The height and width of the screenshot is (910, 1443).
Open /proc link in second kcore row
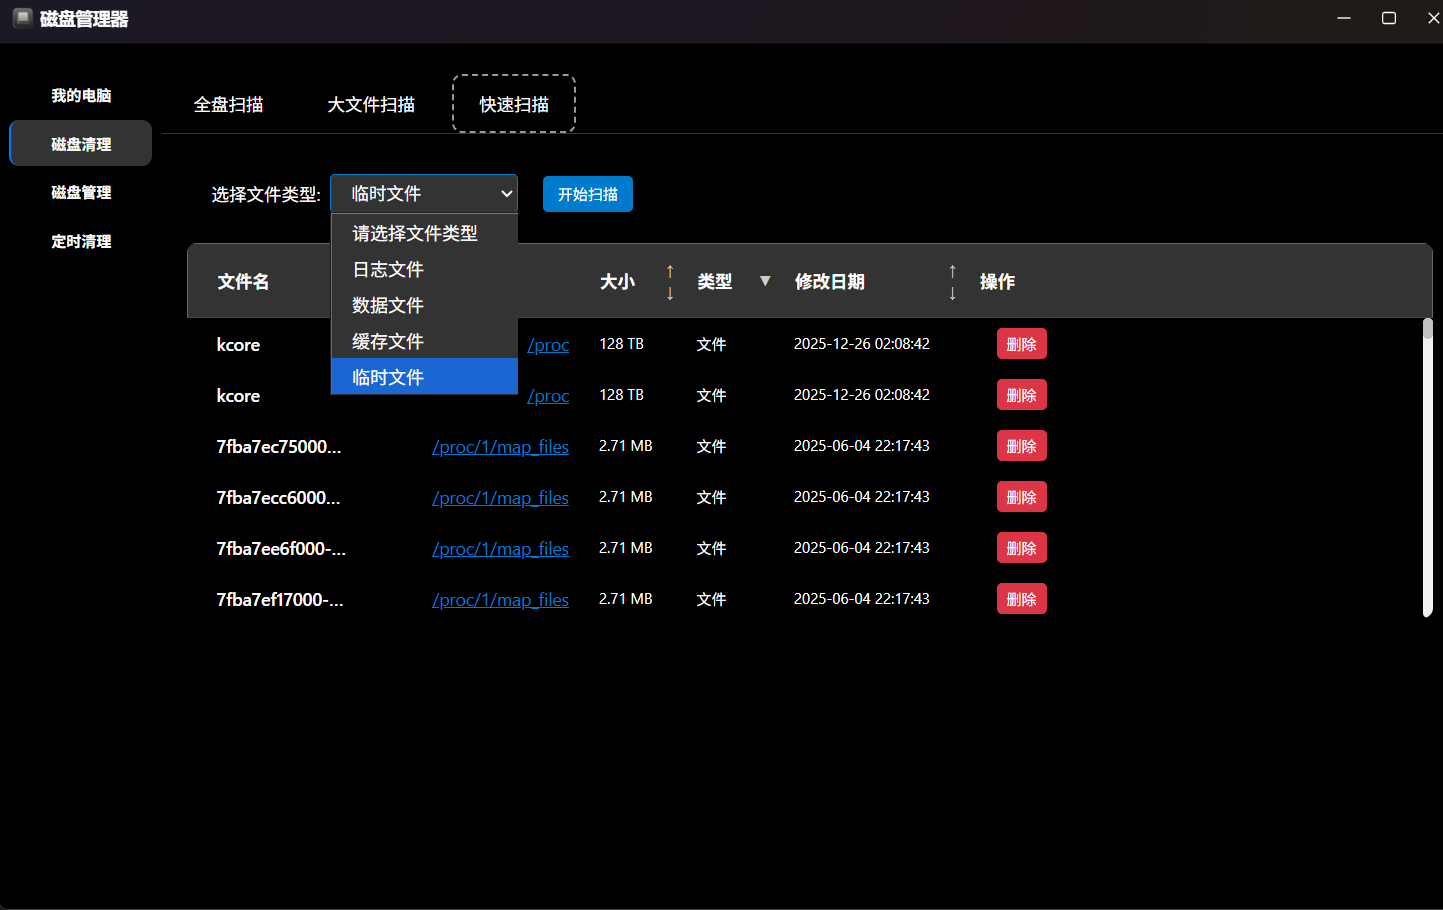tap(548, 396)
